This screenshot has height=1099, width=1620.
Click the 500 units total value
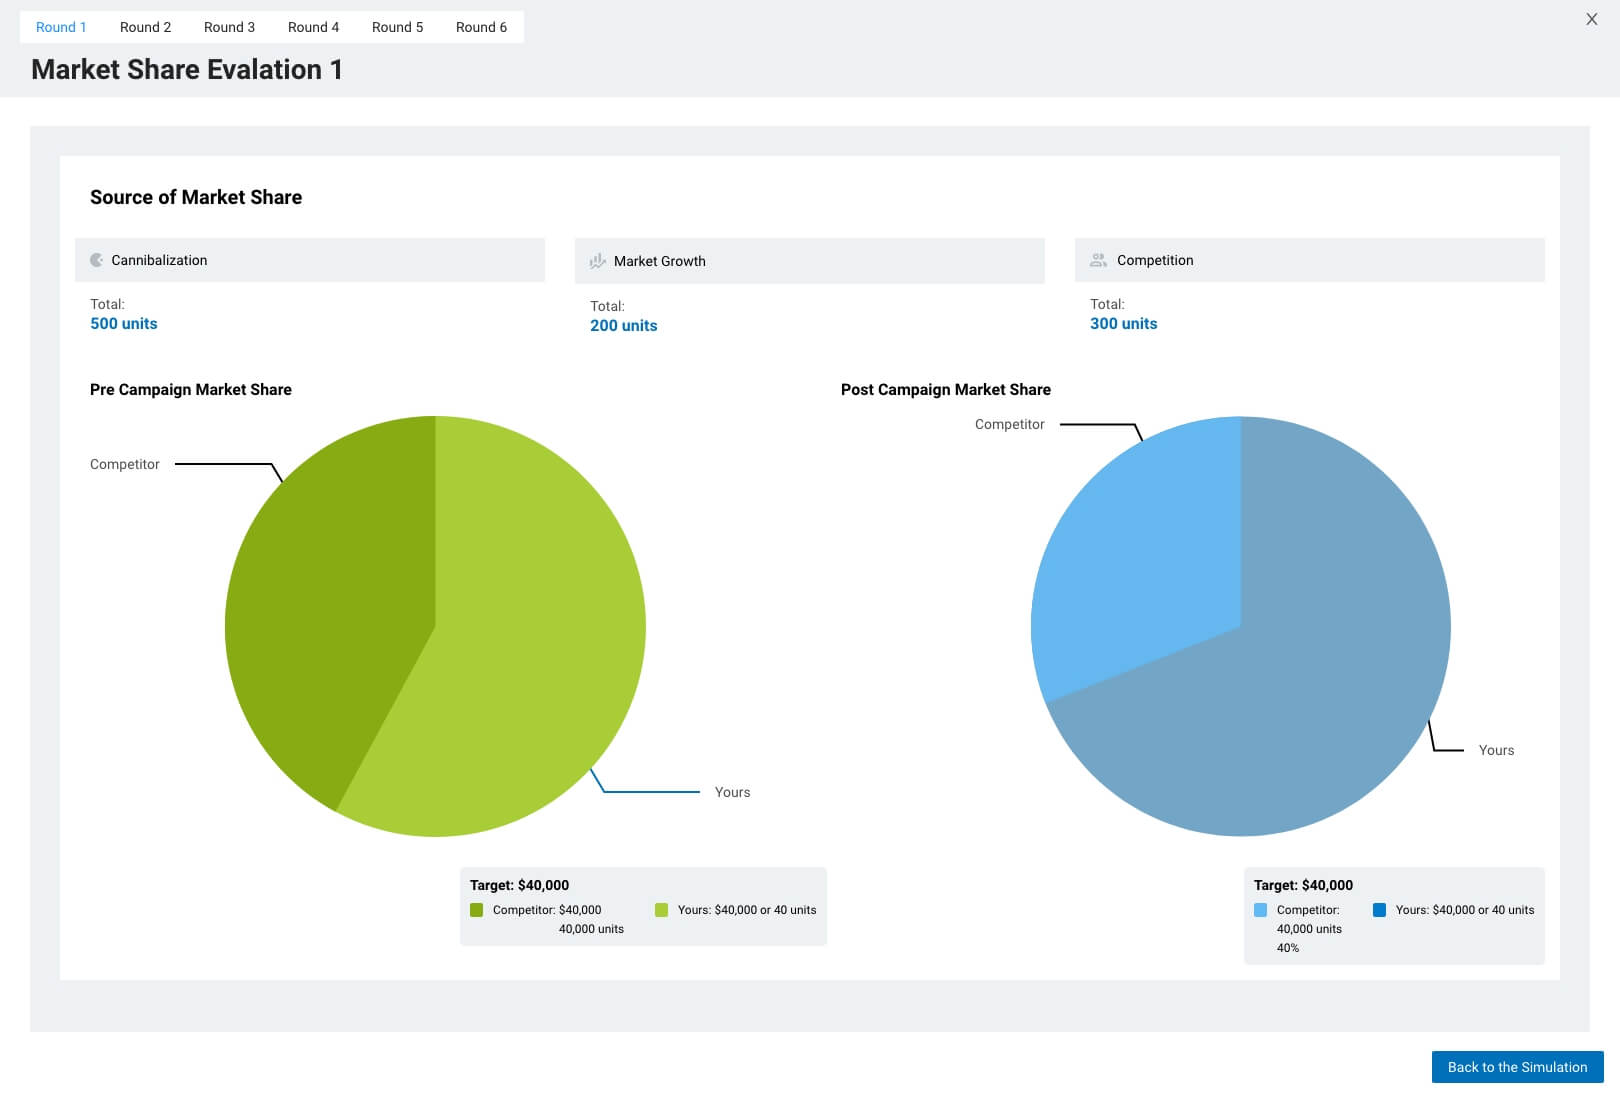coord(124,323)
